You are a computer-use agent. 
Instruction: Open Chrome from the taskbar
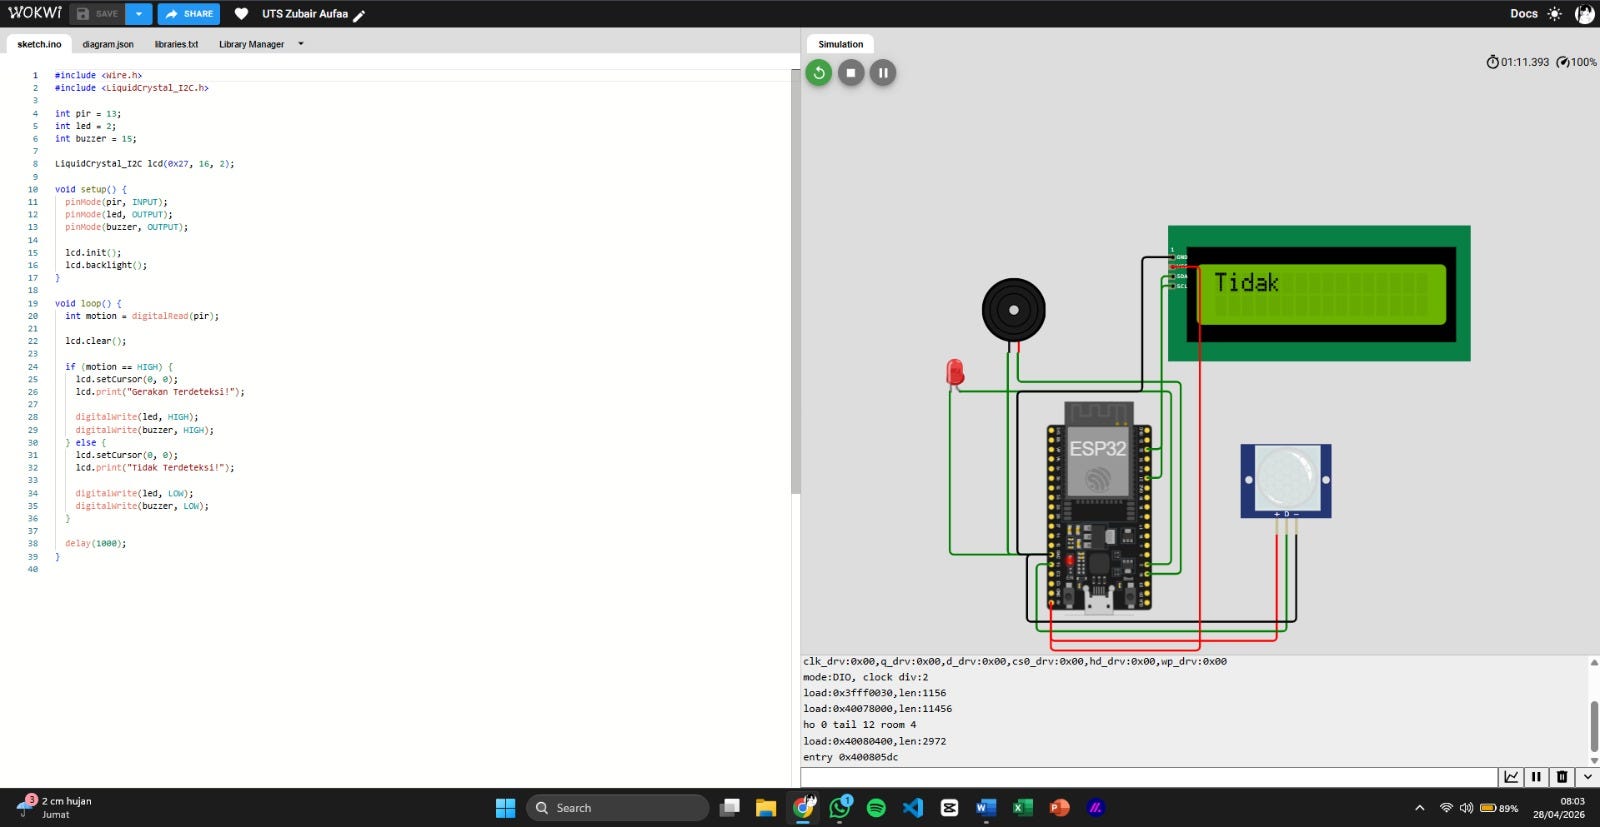click(x=804, y=808)
